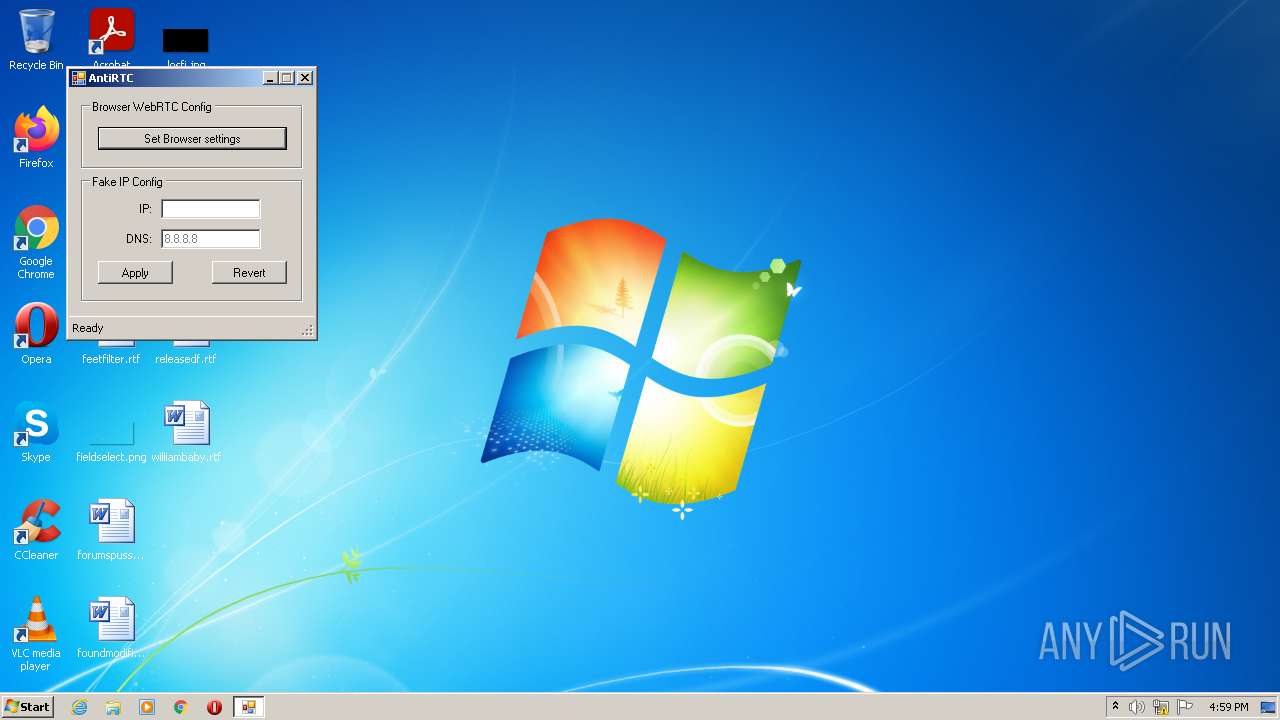Open the volume control tray icon
The width and height of the screenshot is (1280, 720).
[x=1137, y=707]
